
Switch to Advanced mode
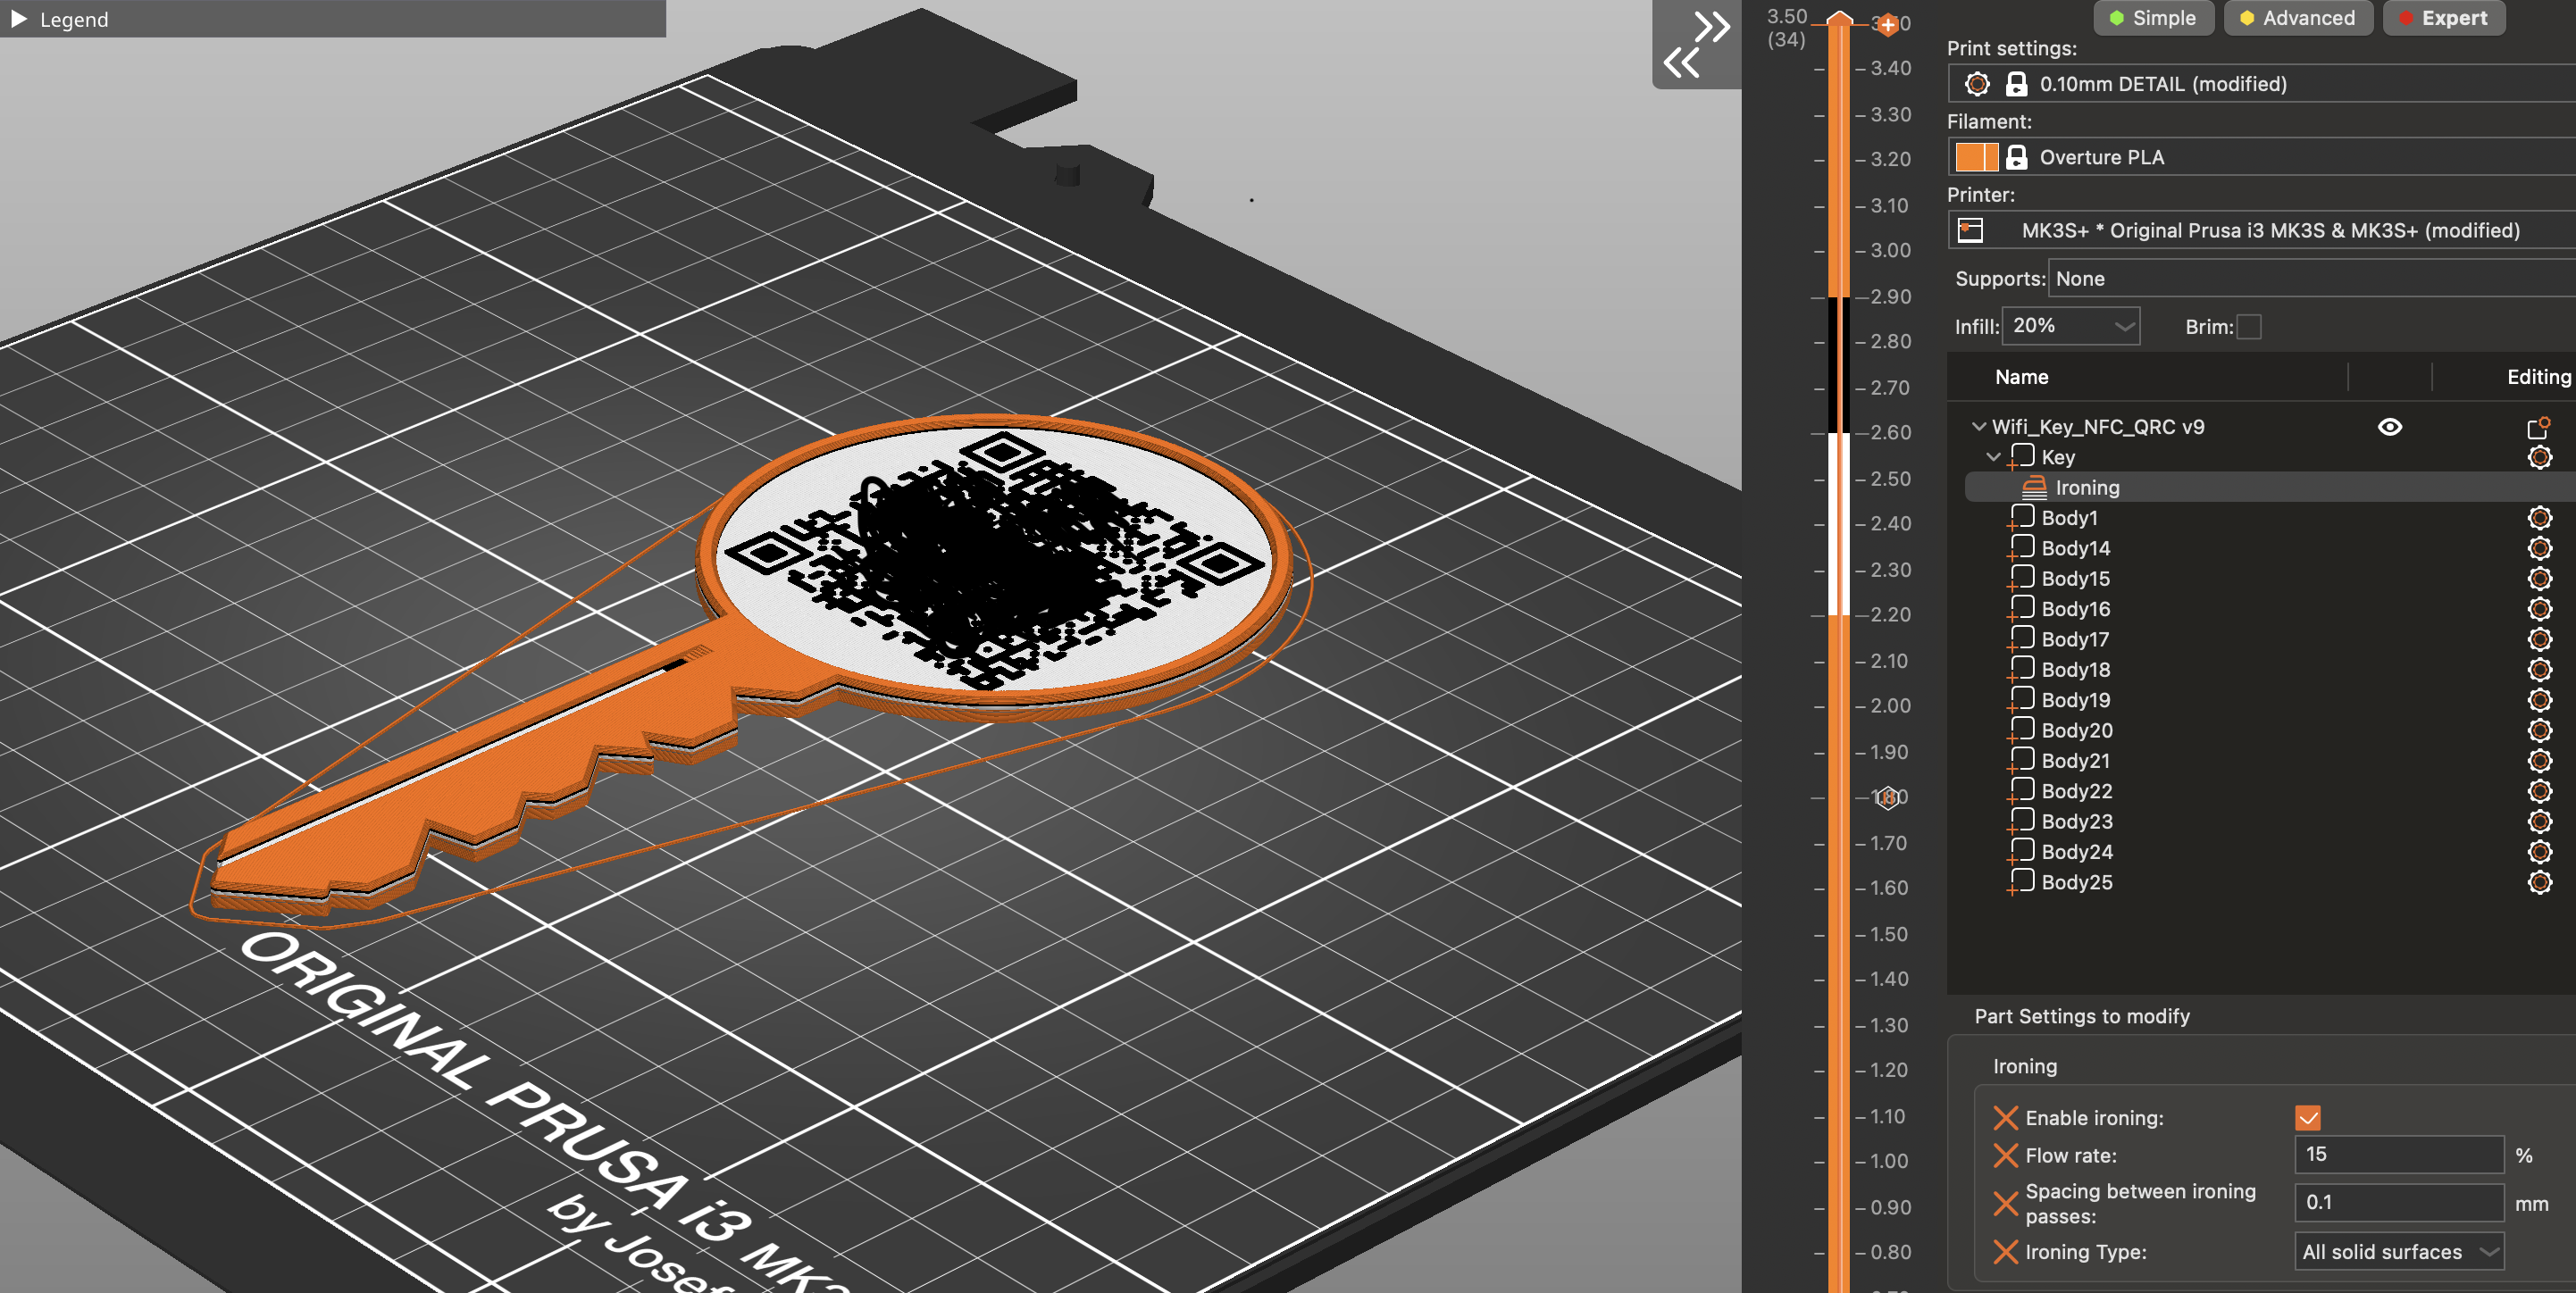pyautogui.click(x=2297, y=18)
